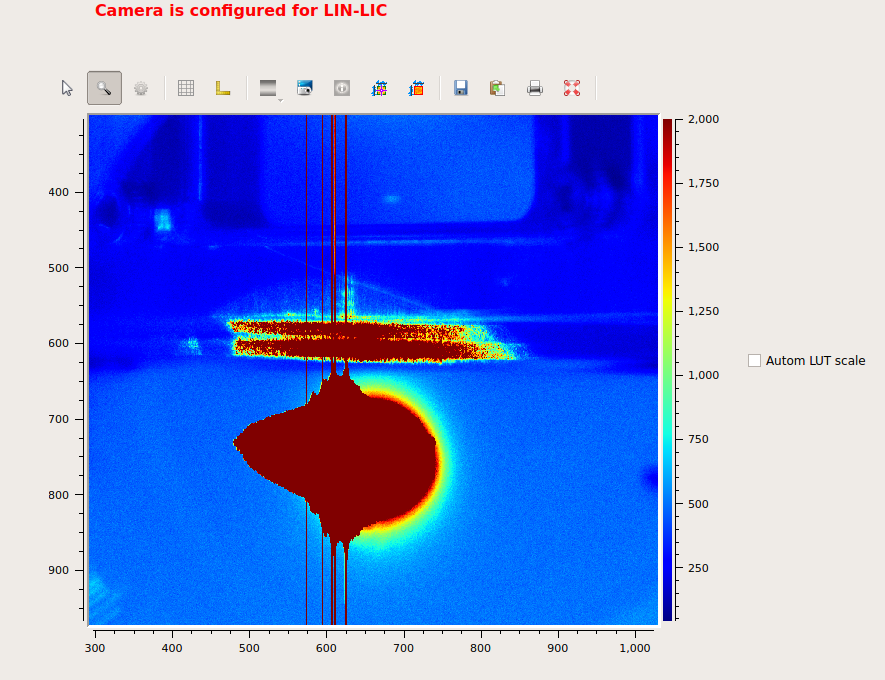Click the yellow ruler axes icon
This screenshot has height=680, width=885.
coord(223,88)
